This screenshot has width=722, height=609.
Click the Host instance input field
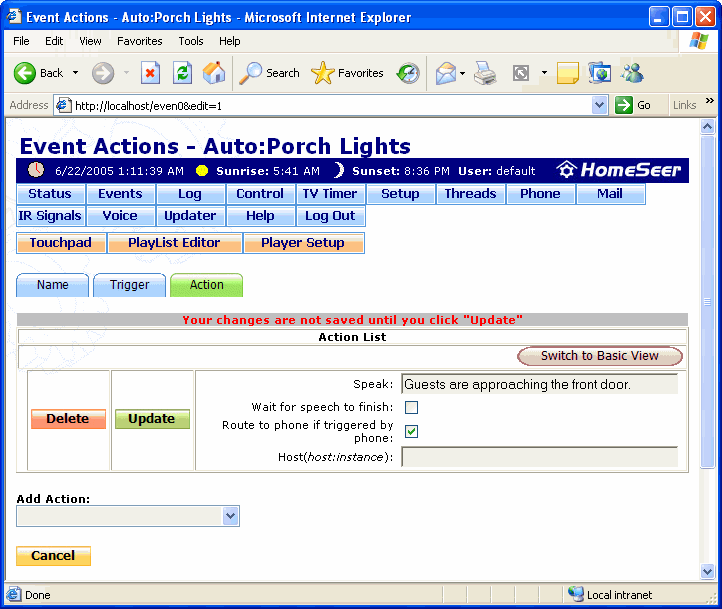point(539,457)
